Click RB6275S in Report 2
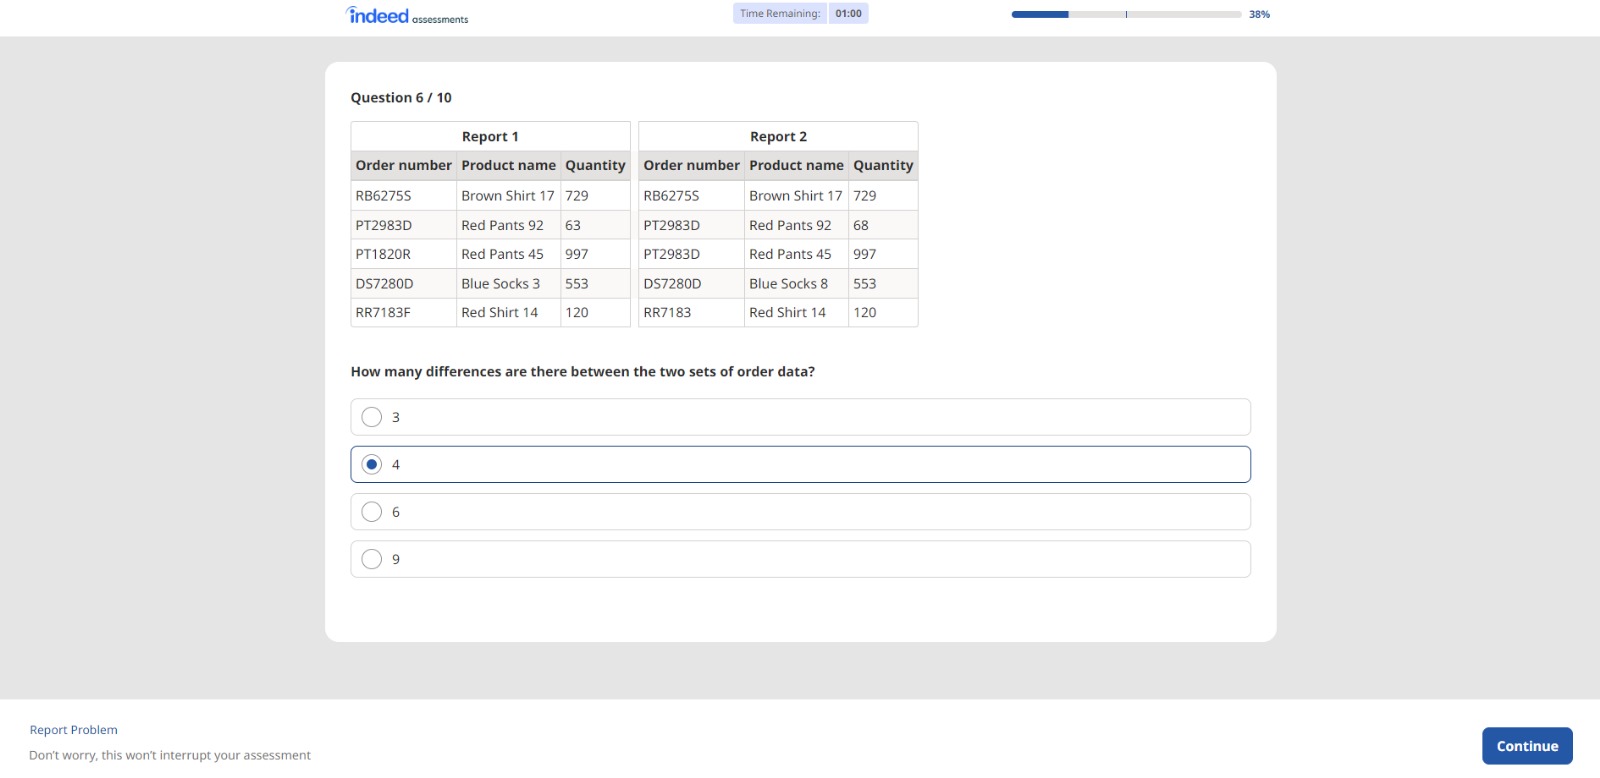Screen dimensions: 1600x778 tap(671, 196)
